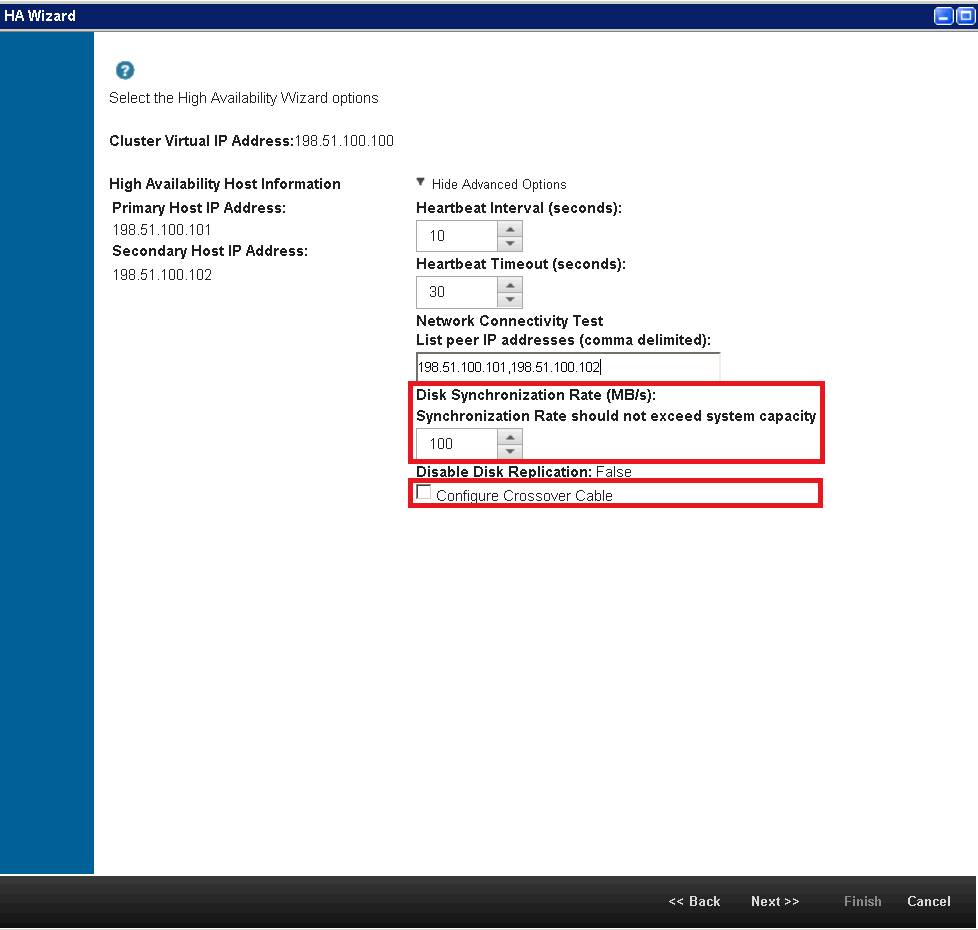
Task: Decrease Heartbeat Interval with down arrow
Action: [510, 243]
